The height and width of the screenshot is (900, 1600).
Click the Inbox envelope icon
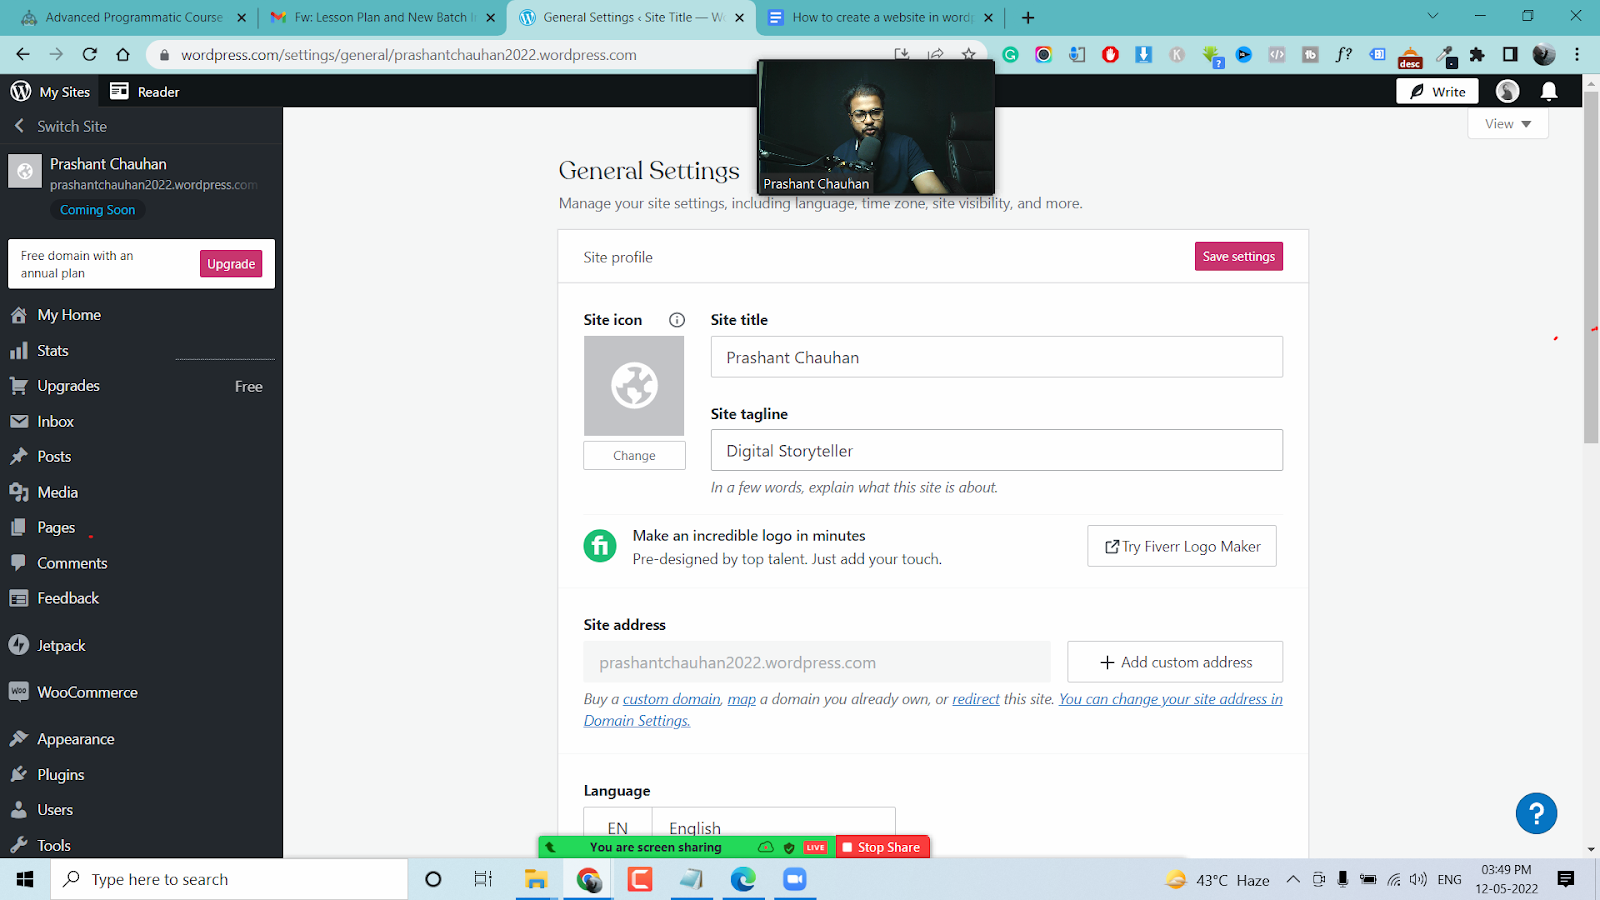(x=19, y=422)
